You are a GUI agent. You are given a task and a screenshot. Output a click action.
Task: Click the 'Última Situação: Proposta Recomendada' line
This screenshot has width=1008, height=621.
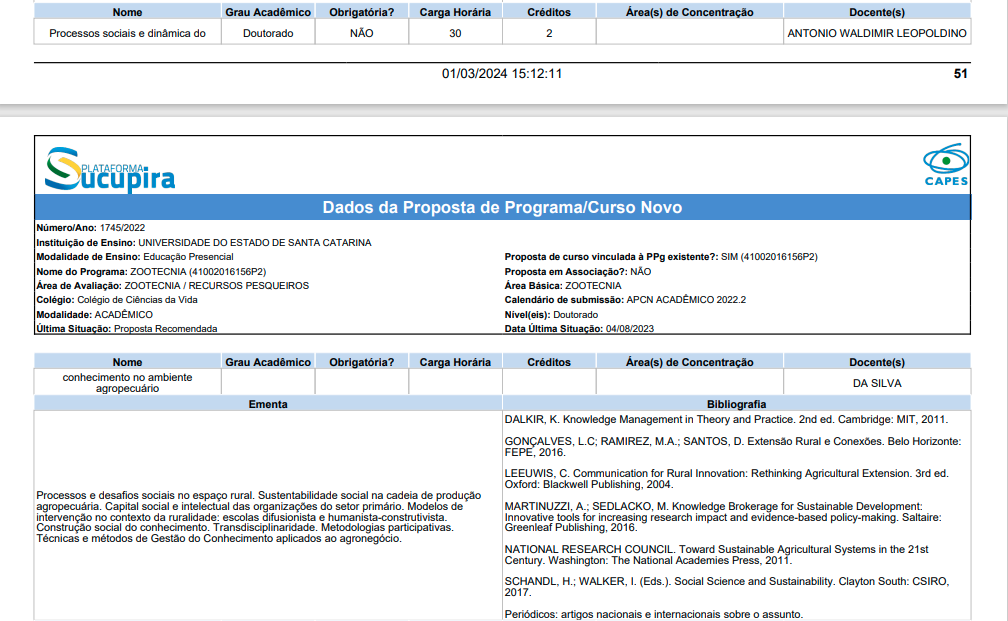point(126,328)
